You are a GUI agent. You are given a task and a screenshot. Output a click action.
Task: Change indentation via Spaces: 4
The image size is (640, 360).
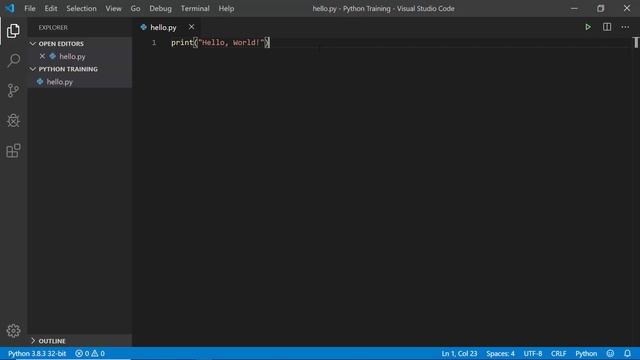pos(500,353)
